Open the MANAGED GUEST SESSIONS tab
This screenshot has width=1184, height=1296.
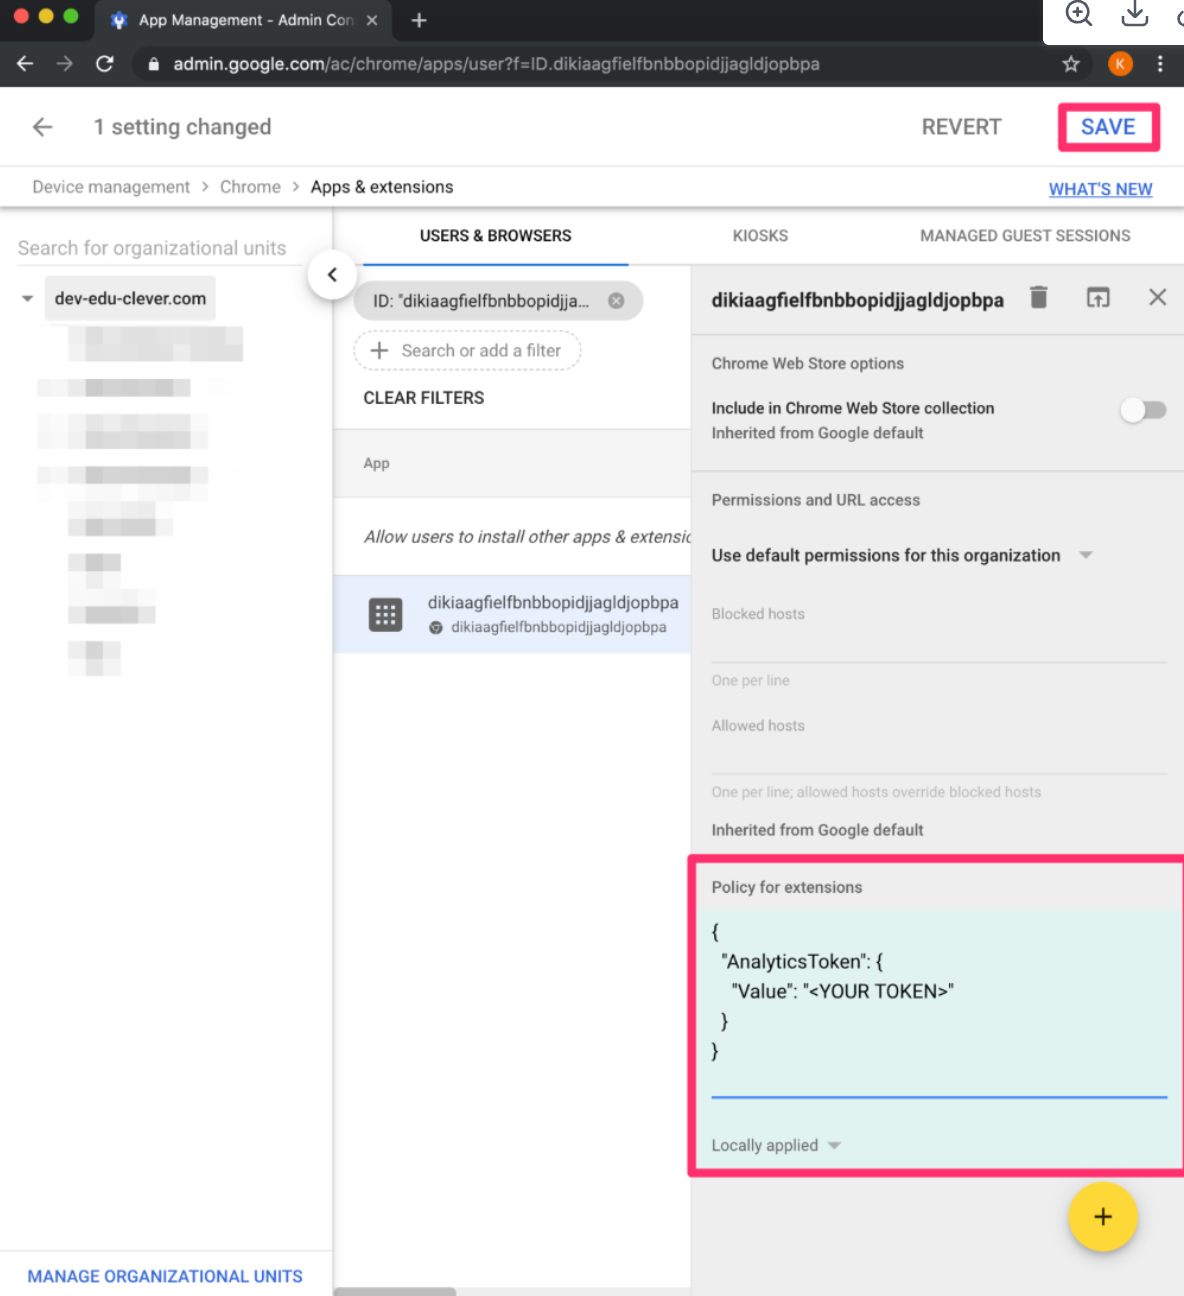(x=1024, y=236)
